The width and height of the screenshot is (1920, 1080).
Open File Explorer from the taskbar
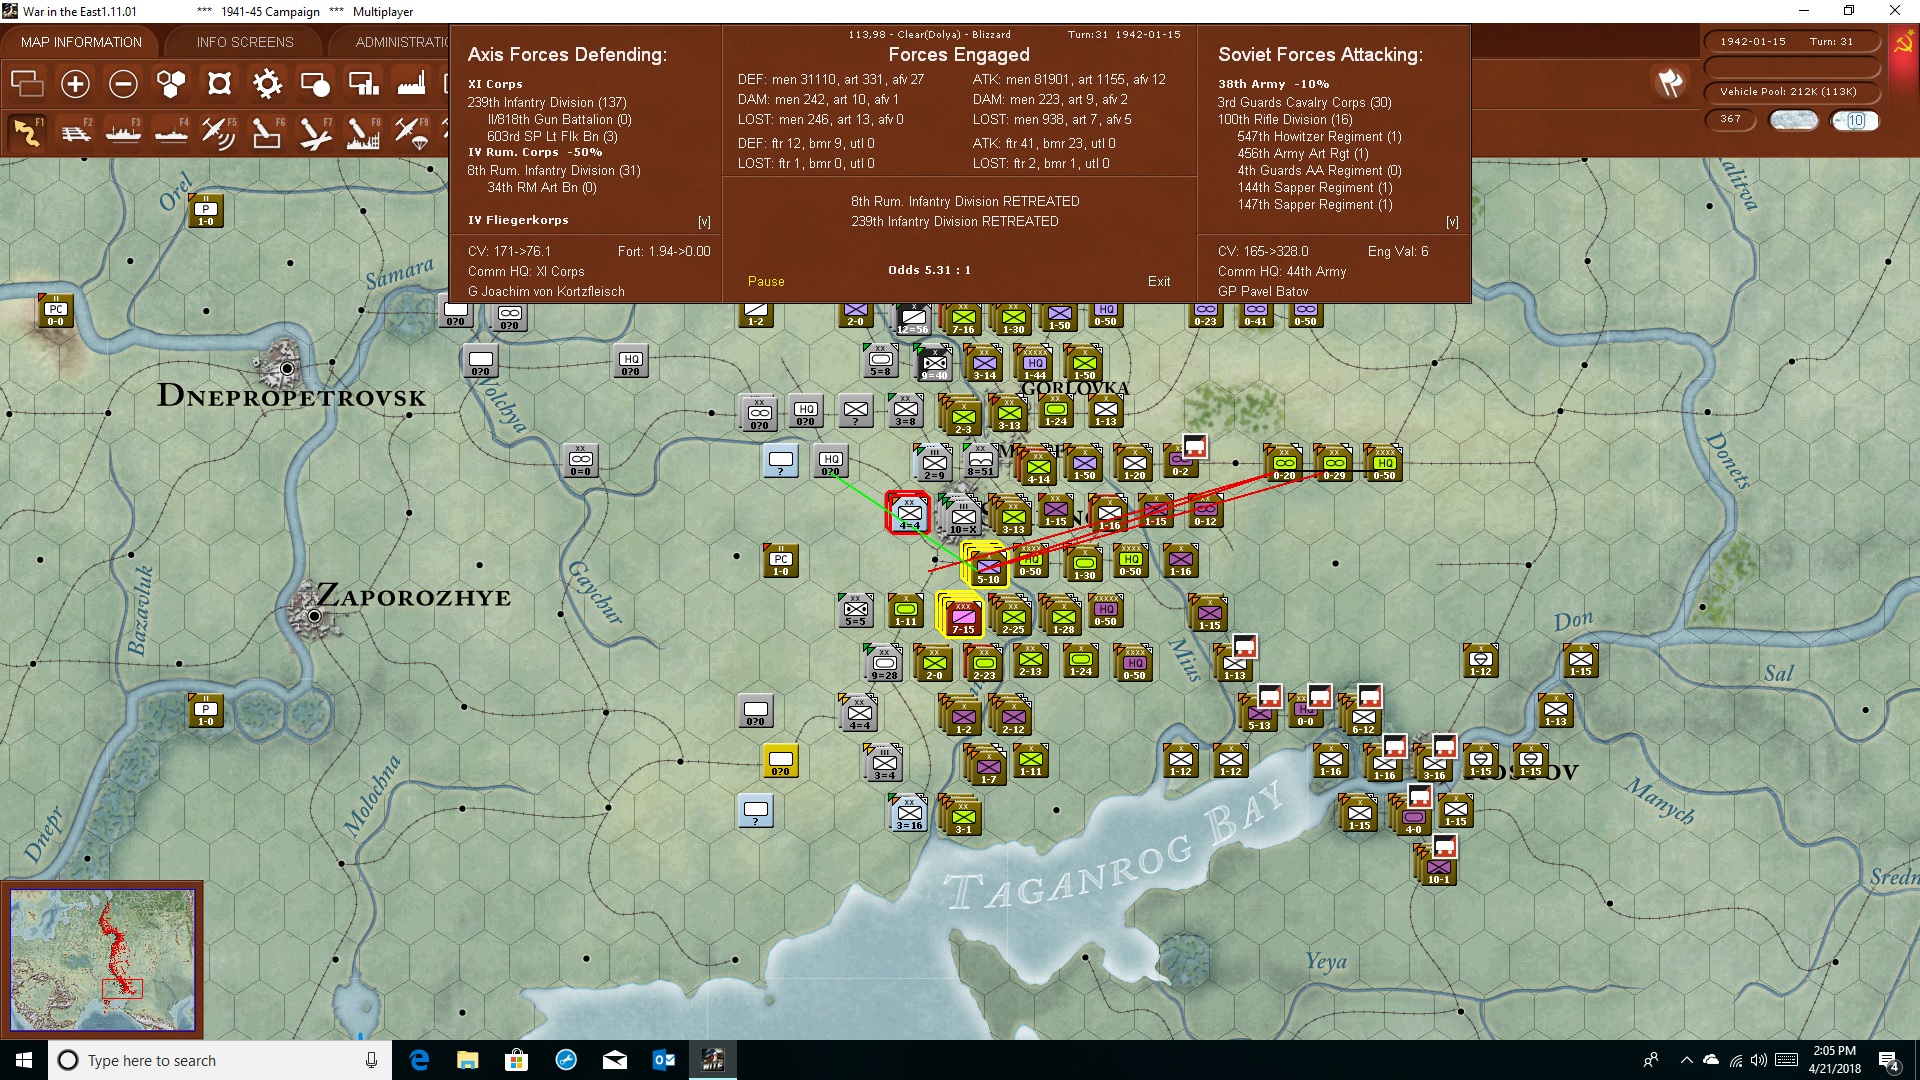(467, 1060)
